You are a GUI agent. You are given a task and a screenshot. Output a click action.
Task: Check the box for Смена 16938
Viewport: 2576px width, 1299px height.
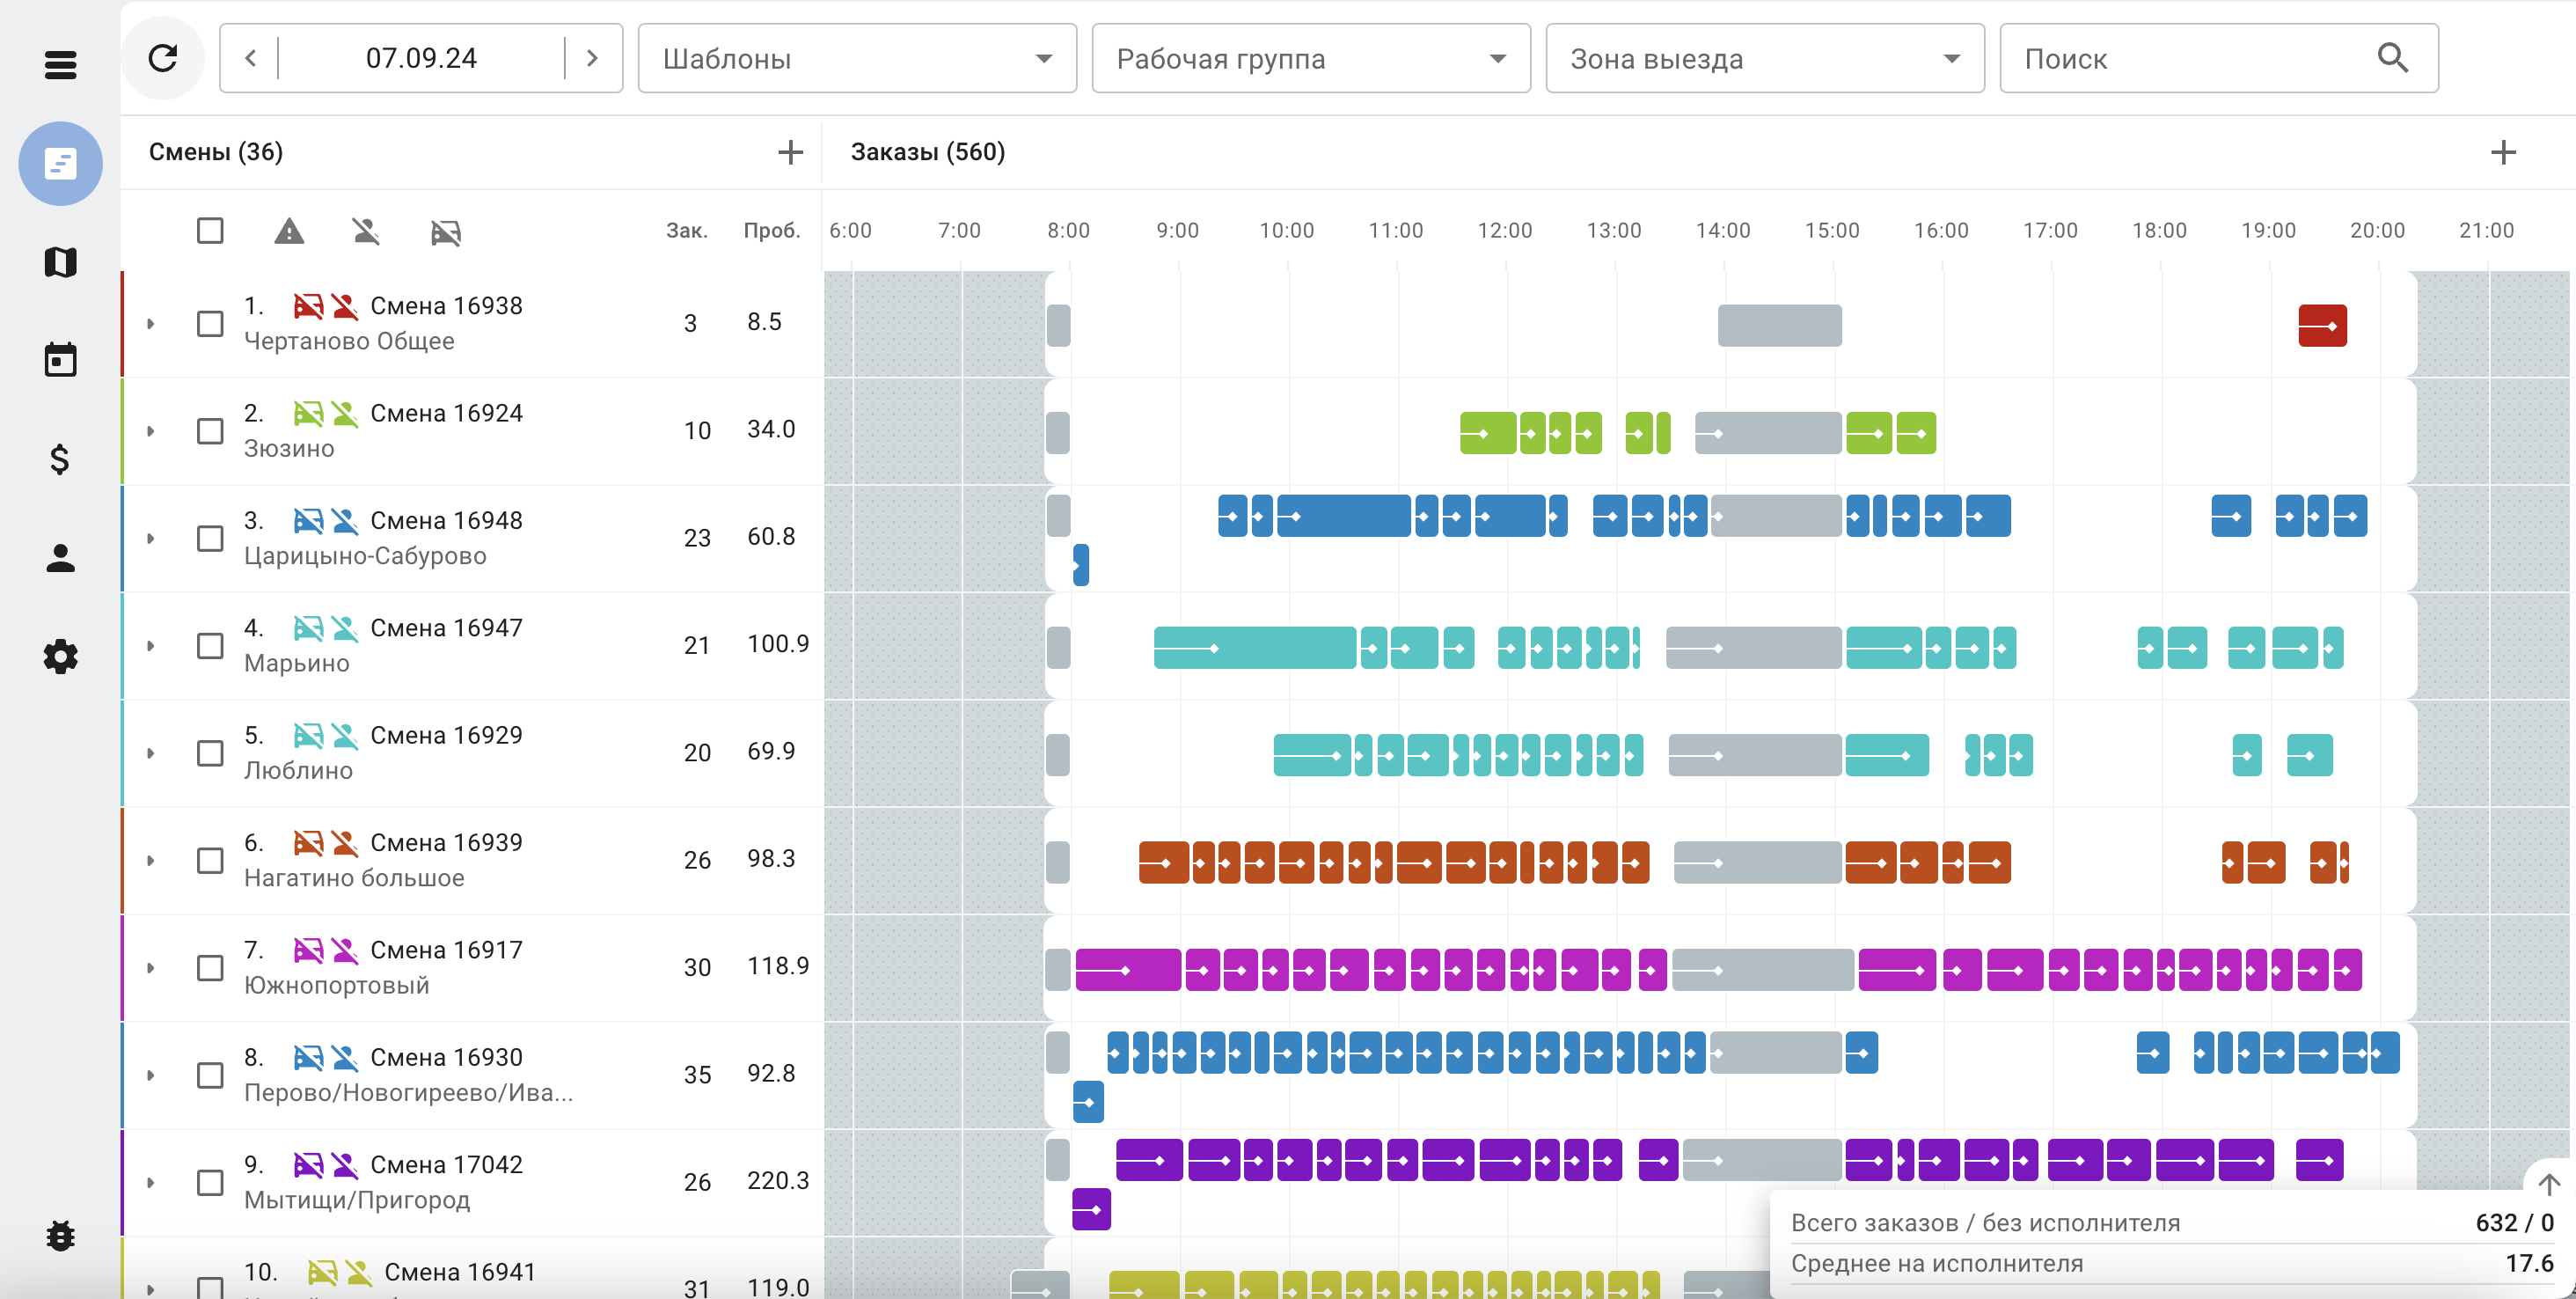210,324
